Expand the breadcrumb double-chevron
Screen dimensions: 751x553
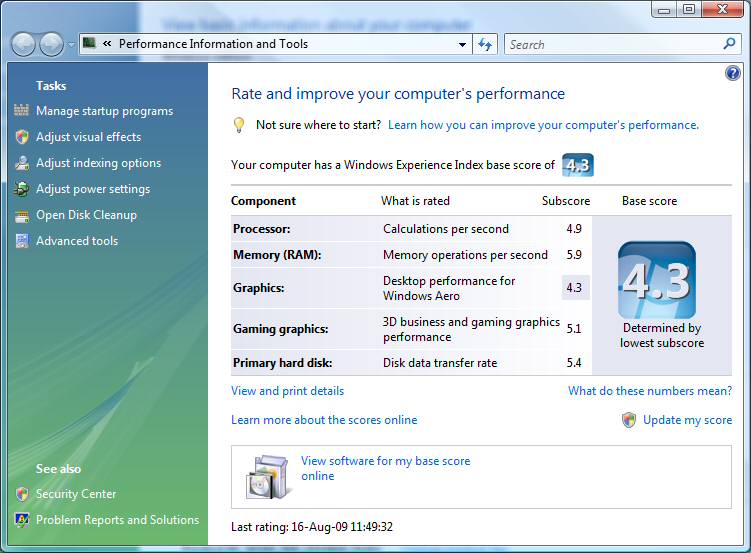click(107, 44)
